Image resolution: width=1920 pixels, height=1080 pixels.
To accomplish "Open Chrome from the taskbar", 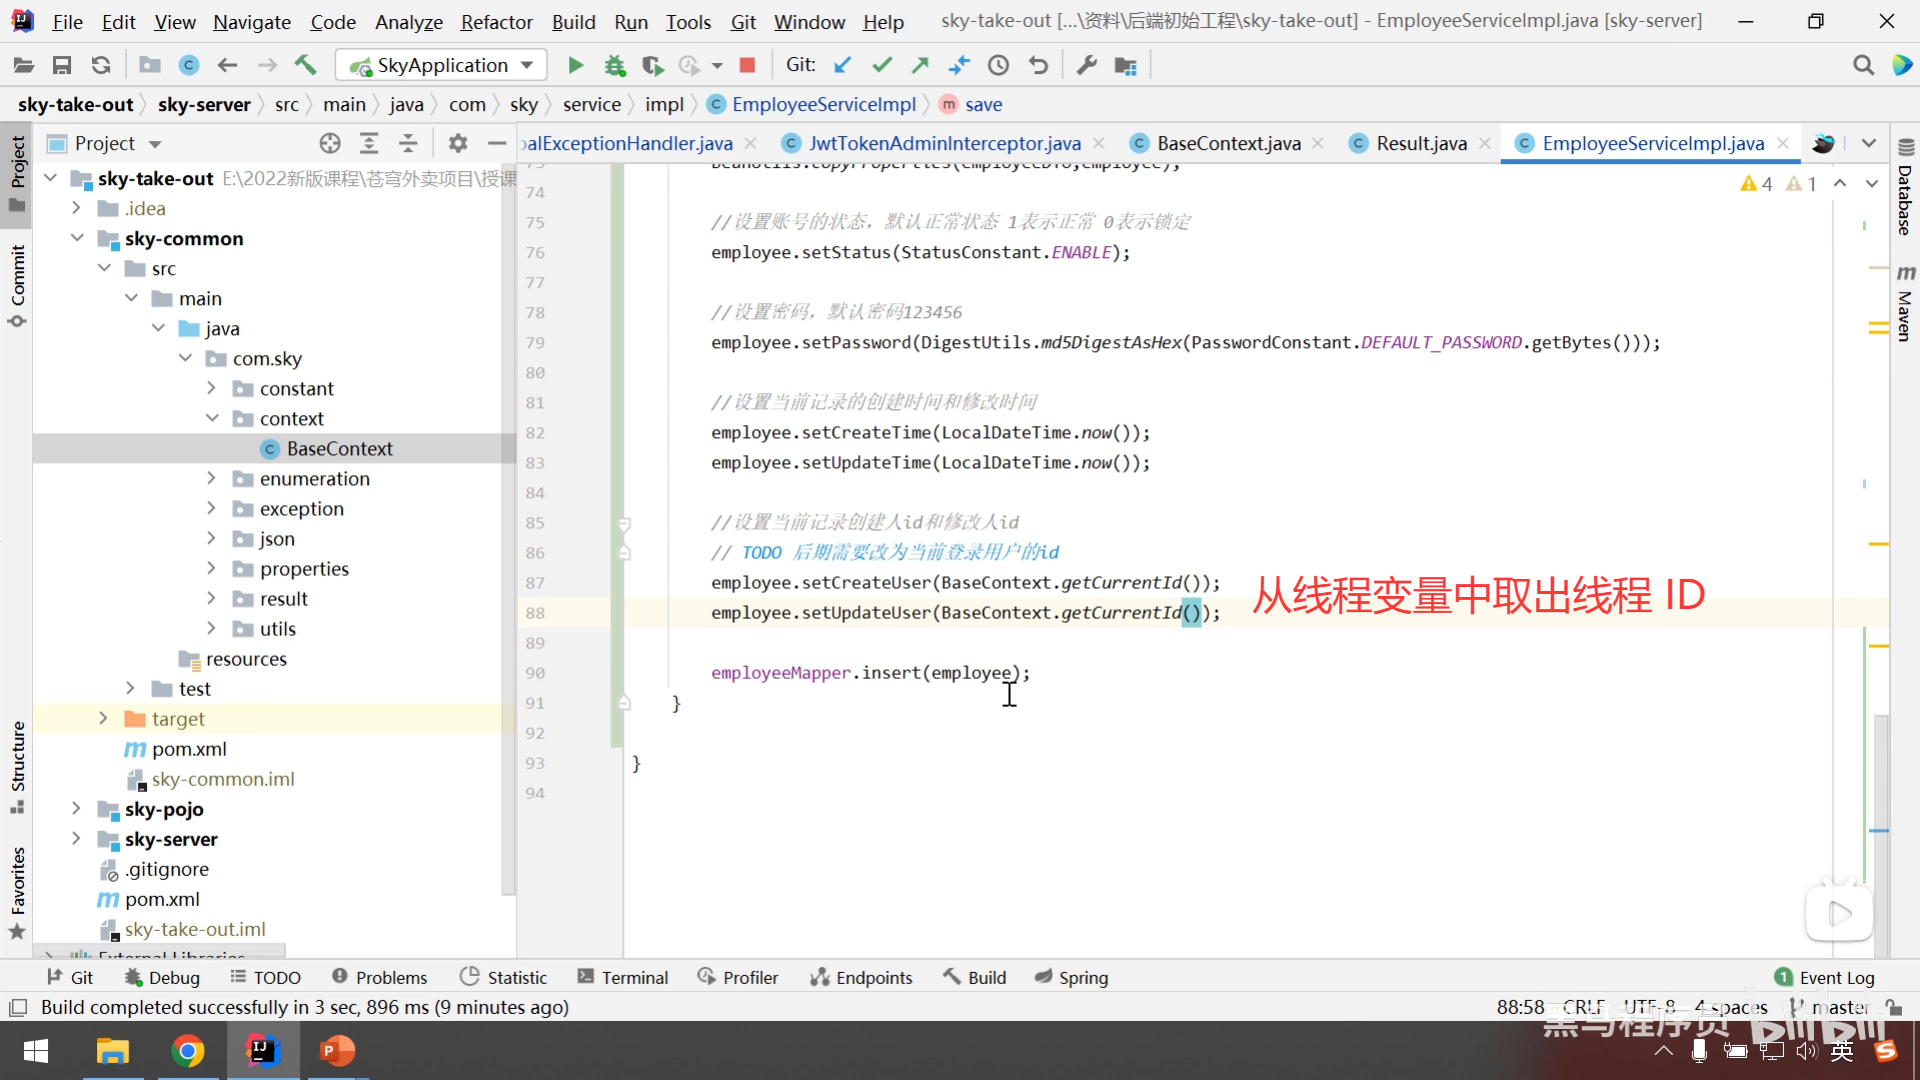I will 187,1051.
